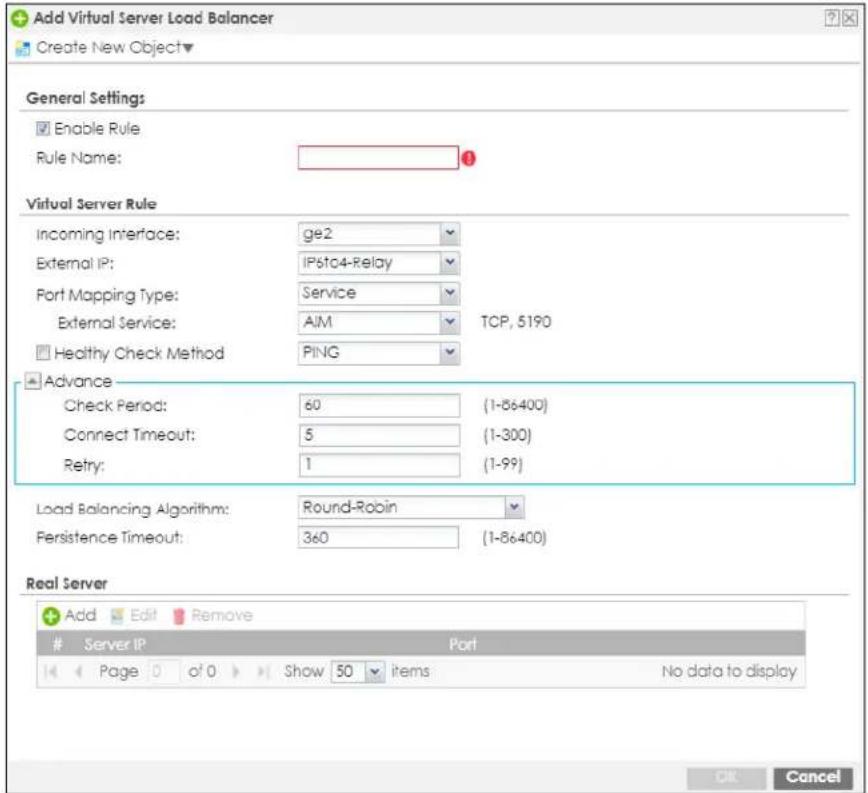Click the Persistence Timeout field
This screenshot has height=793, width=868.
[x=378, y=537]
